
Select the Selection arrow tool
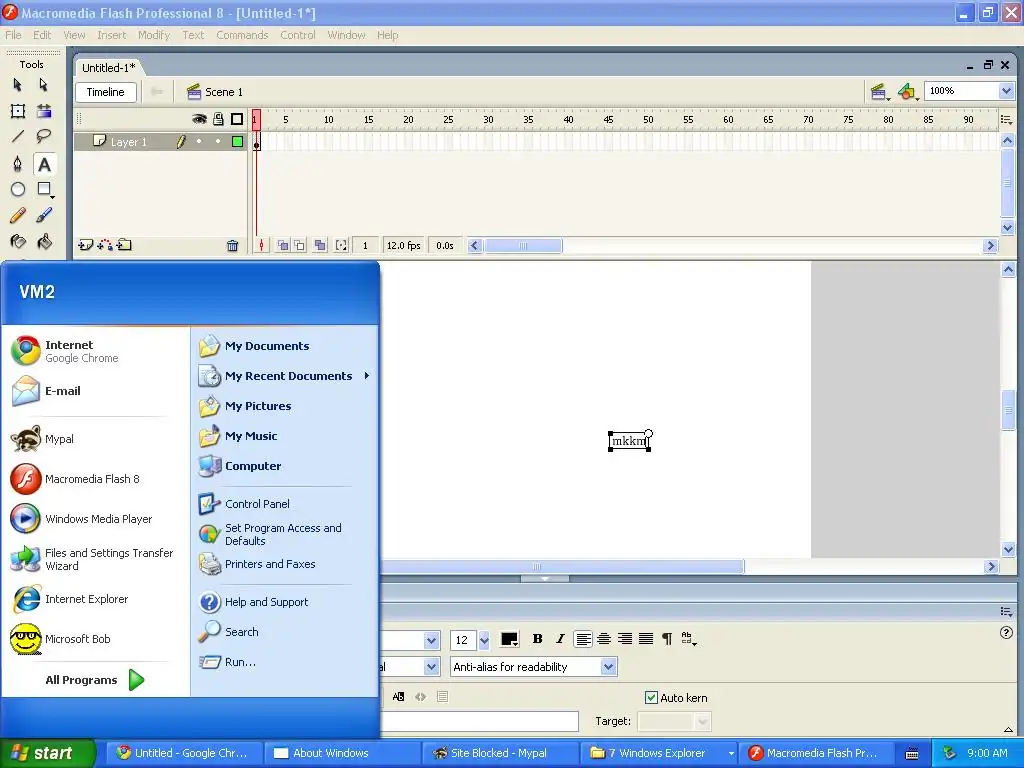(18, 85)
